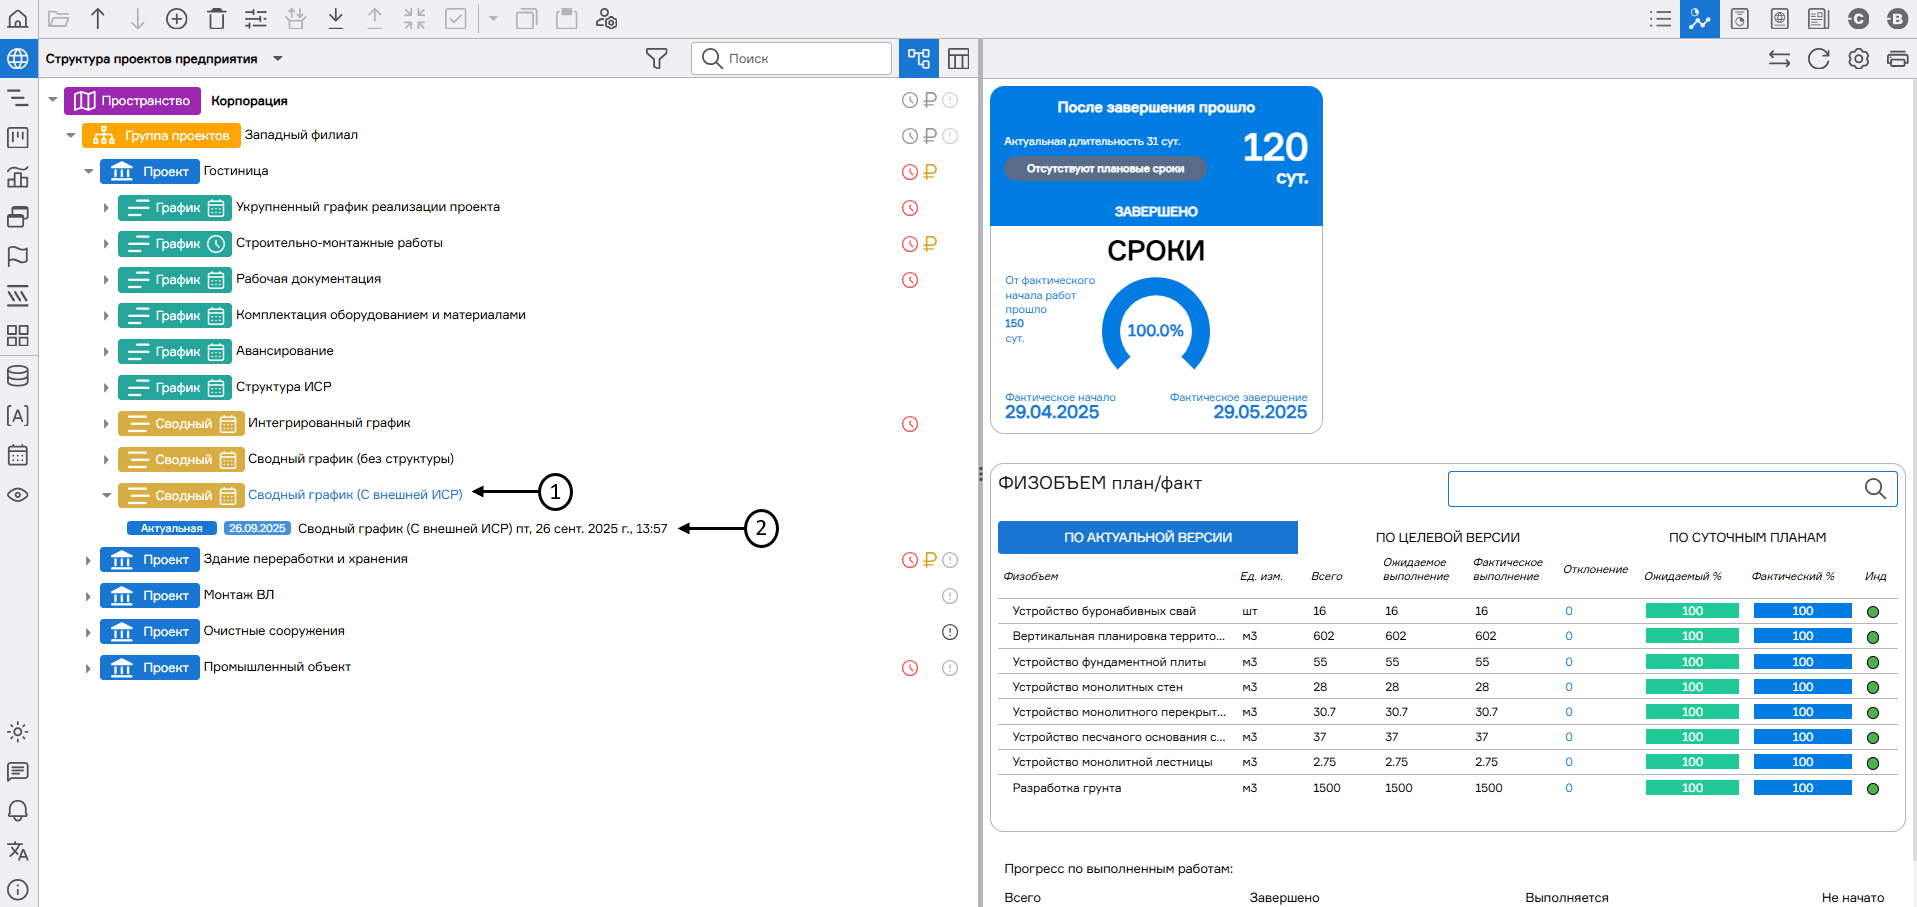
Task: Select the ПО СУТОЧНЫМ ПЛАНАМ tab
Action: 1747,538
